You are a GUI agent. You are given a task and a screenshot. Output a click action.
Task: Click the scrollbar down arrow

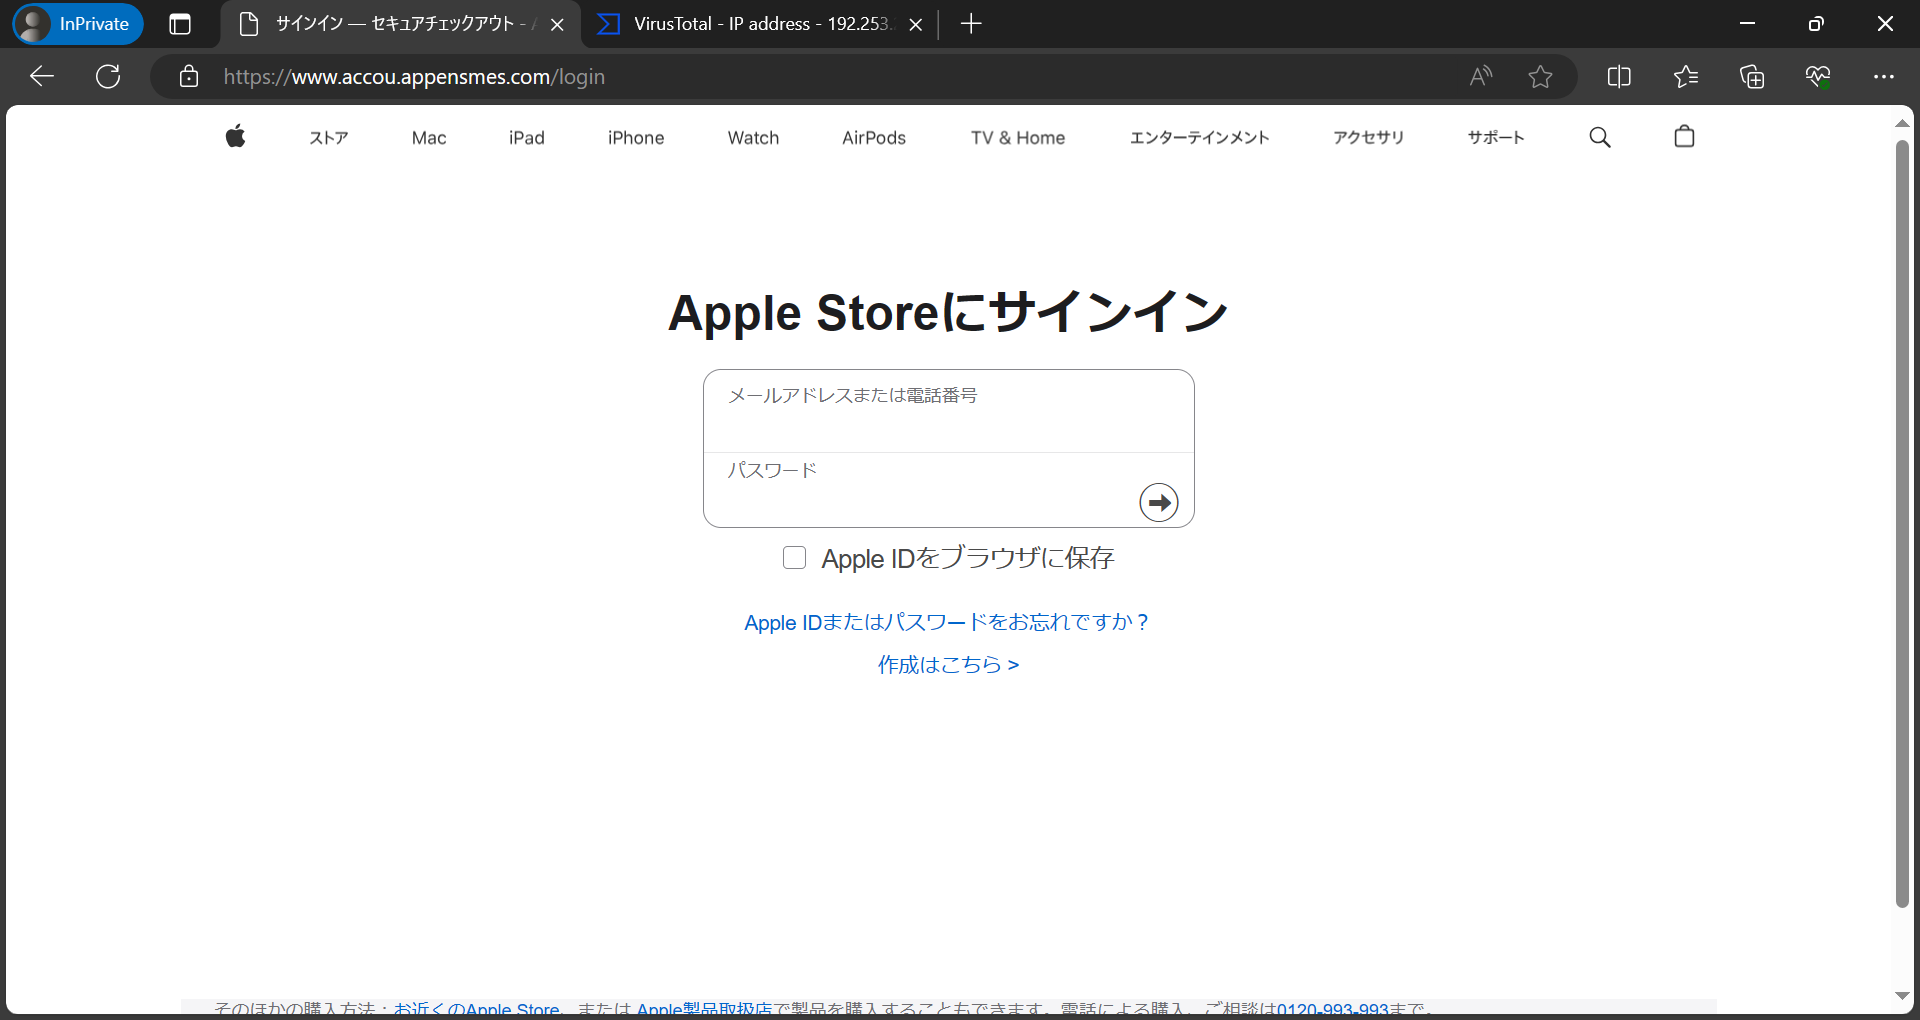click(x=1902, y=996)
